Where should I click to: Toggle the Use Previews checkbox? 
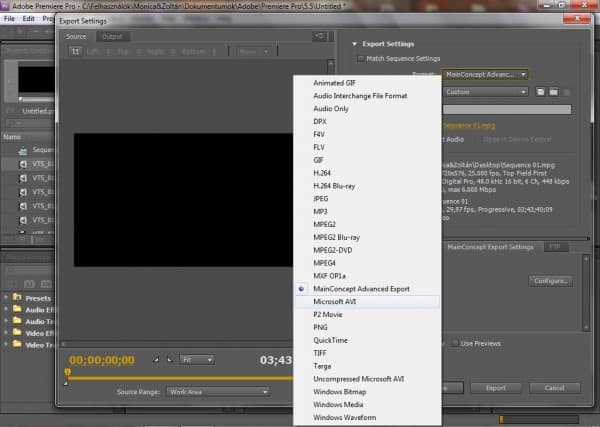coord(453,343)
